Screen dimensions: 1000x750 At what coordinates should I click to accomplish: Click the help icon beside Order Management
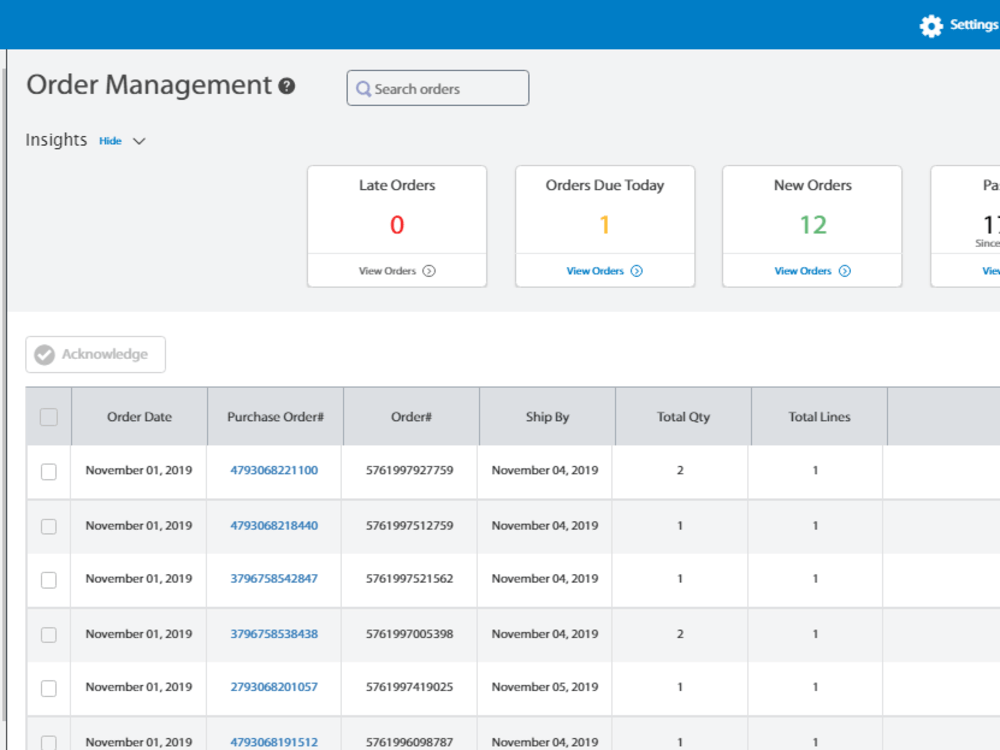pos(287,86)
